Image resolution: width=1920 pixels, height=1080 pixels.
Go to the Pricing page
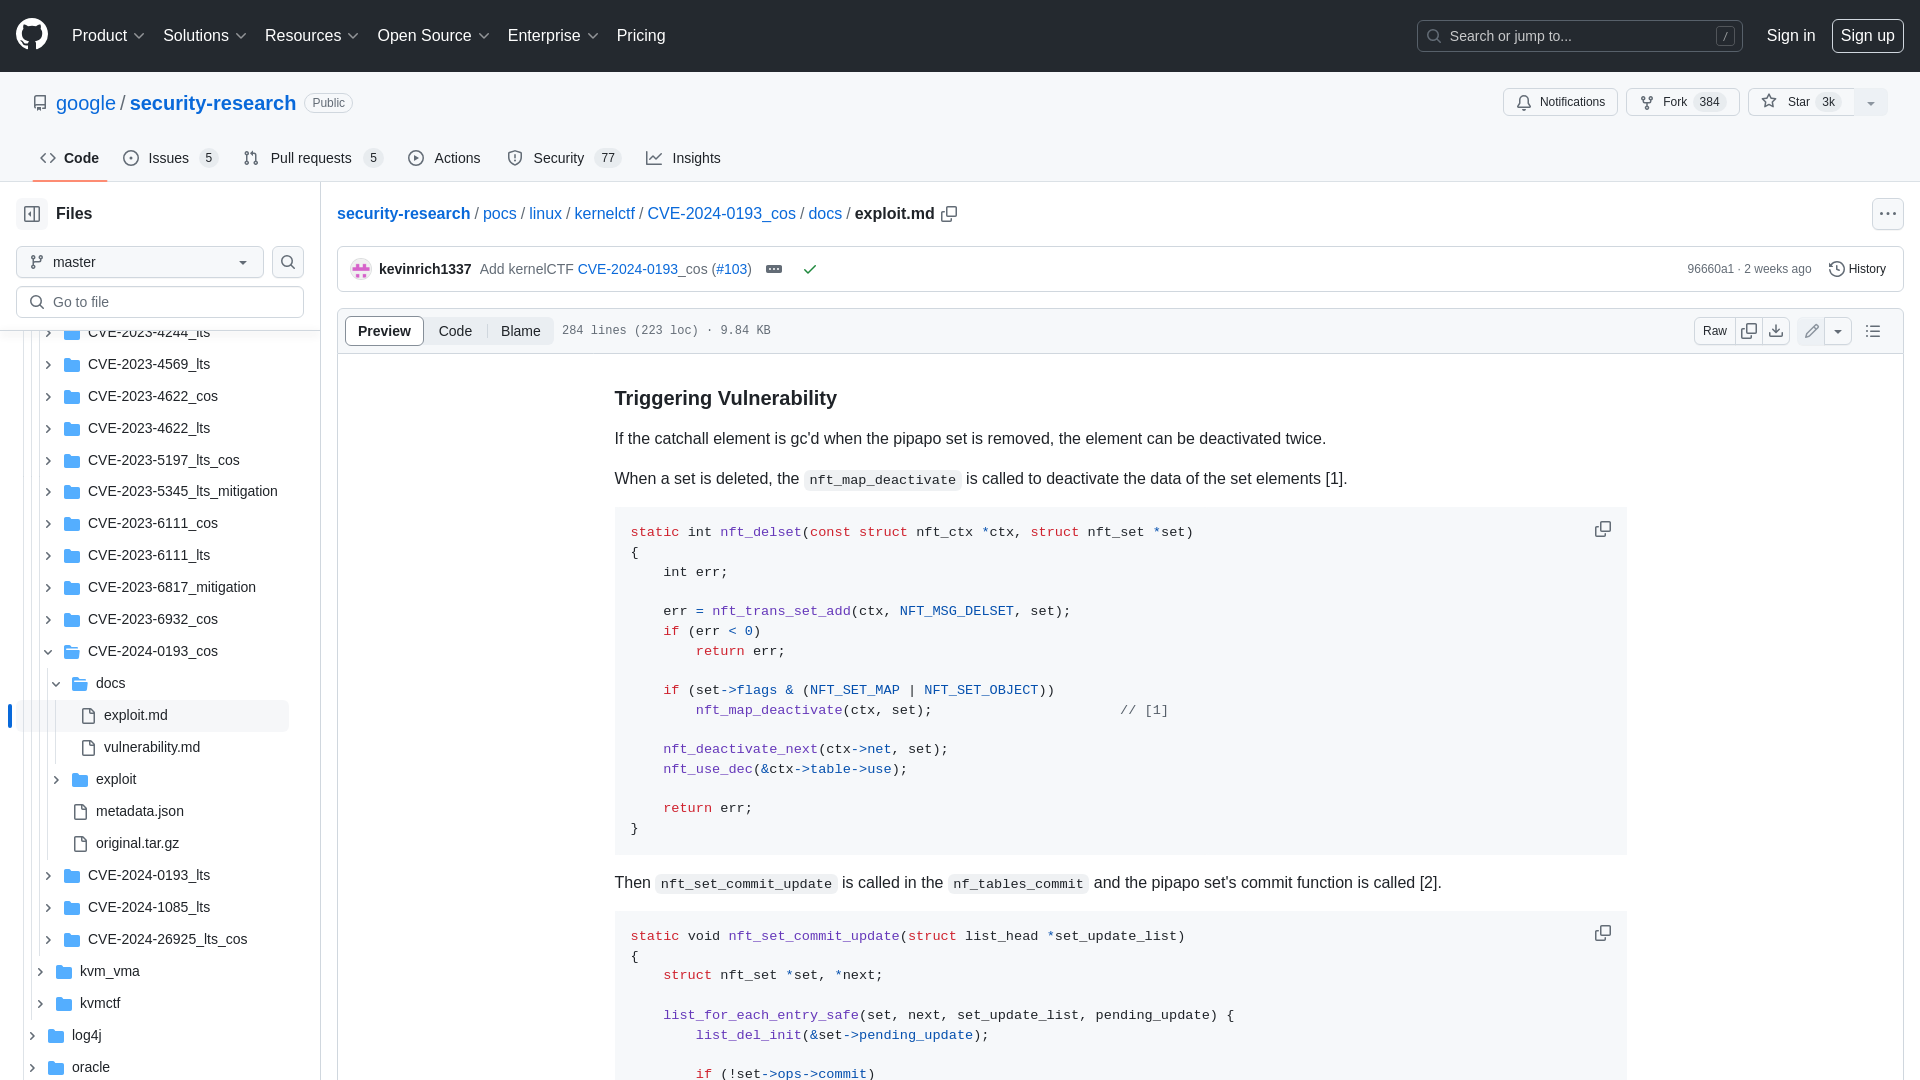(x=641, y=35)
